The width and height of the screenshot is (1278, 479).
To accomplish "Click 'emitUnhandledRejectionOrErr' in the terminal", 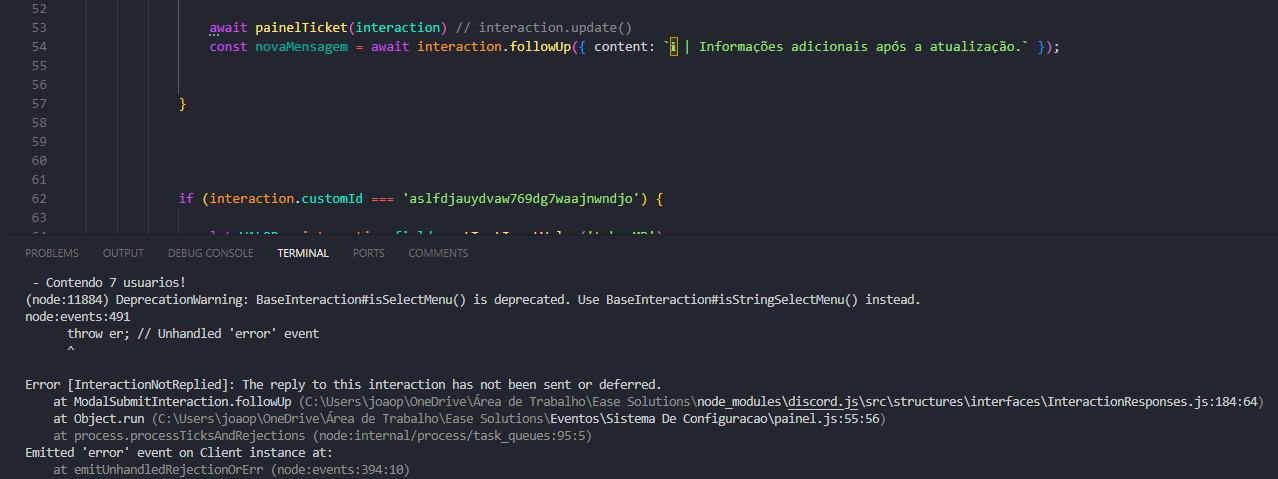I will [x=171, y=470].
